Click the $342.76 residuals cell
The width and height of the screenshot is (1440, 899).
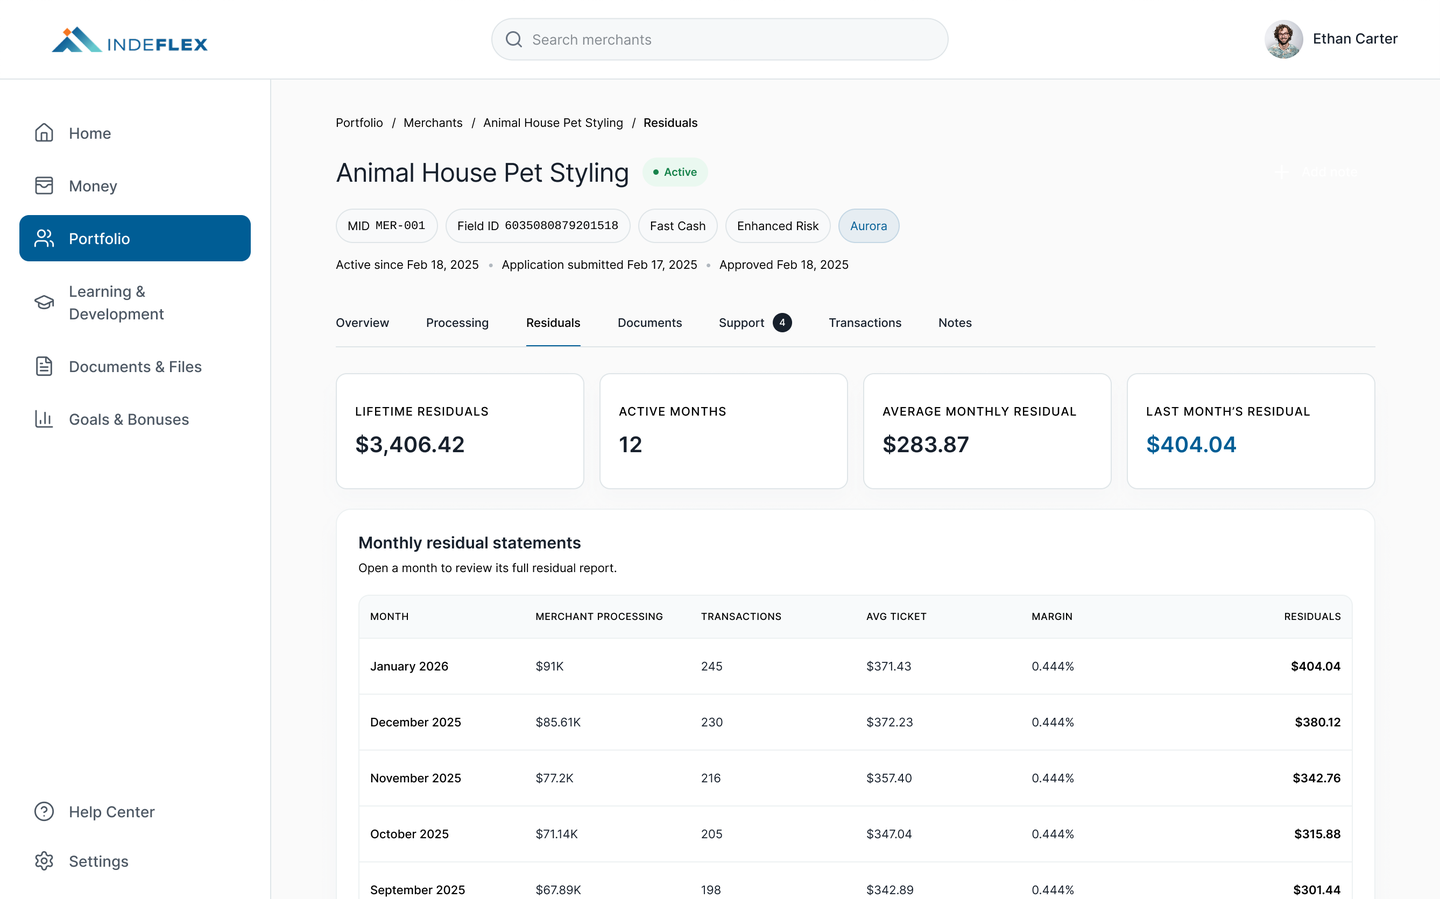click(x=1316, y=778)
